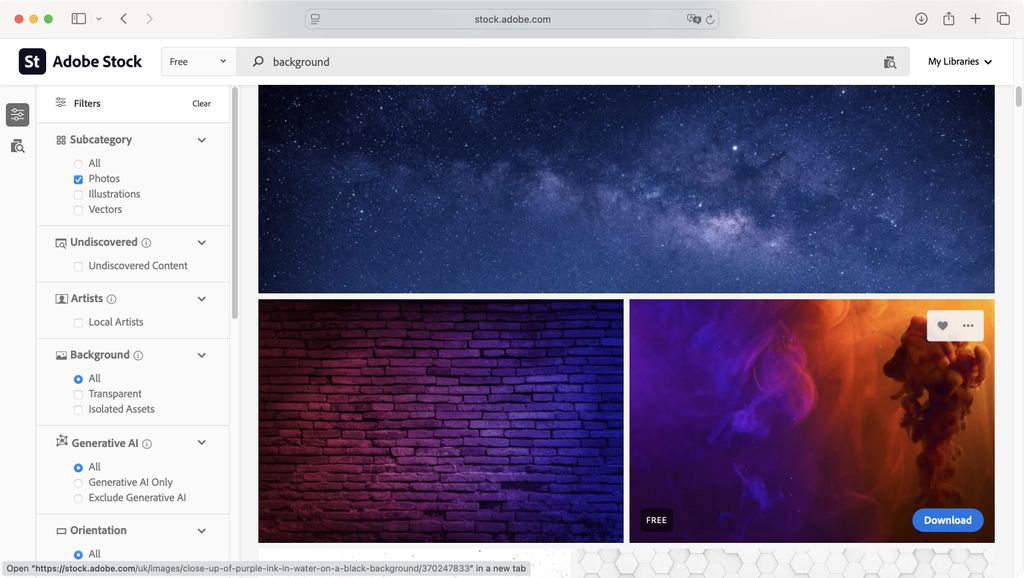Open the Free content type dropdown
The width and height of the screenshot is (1024, 578).
point(197,61)
